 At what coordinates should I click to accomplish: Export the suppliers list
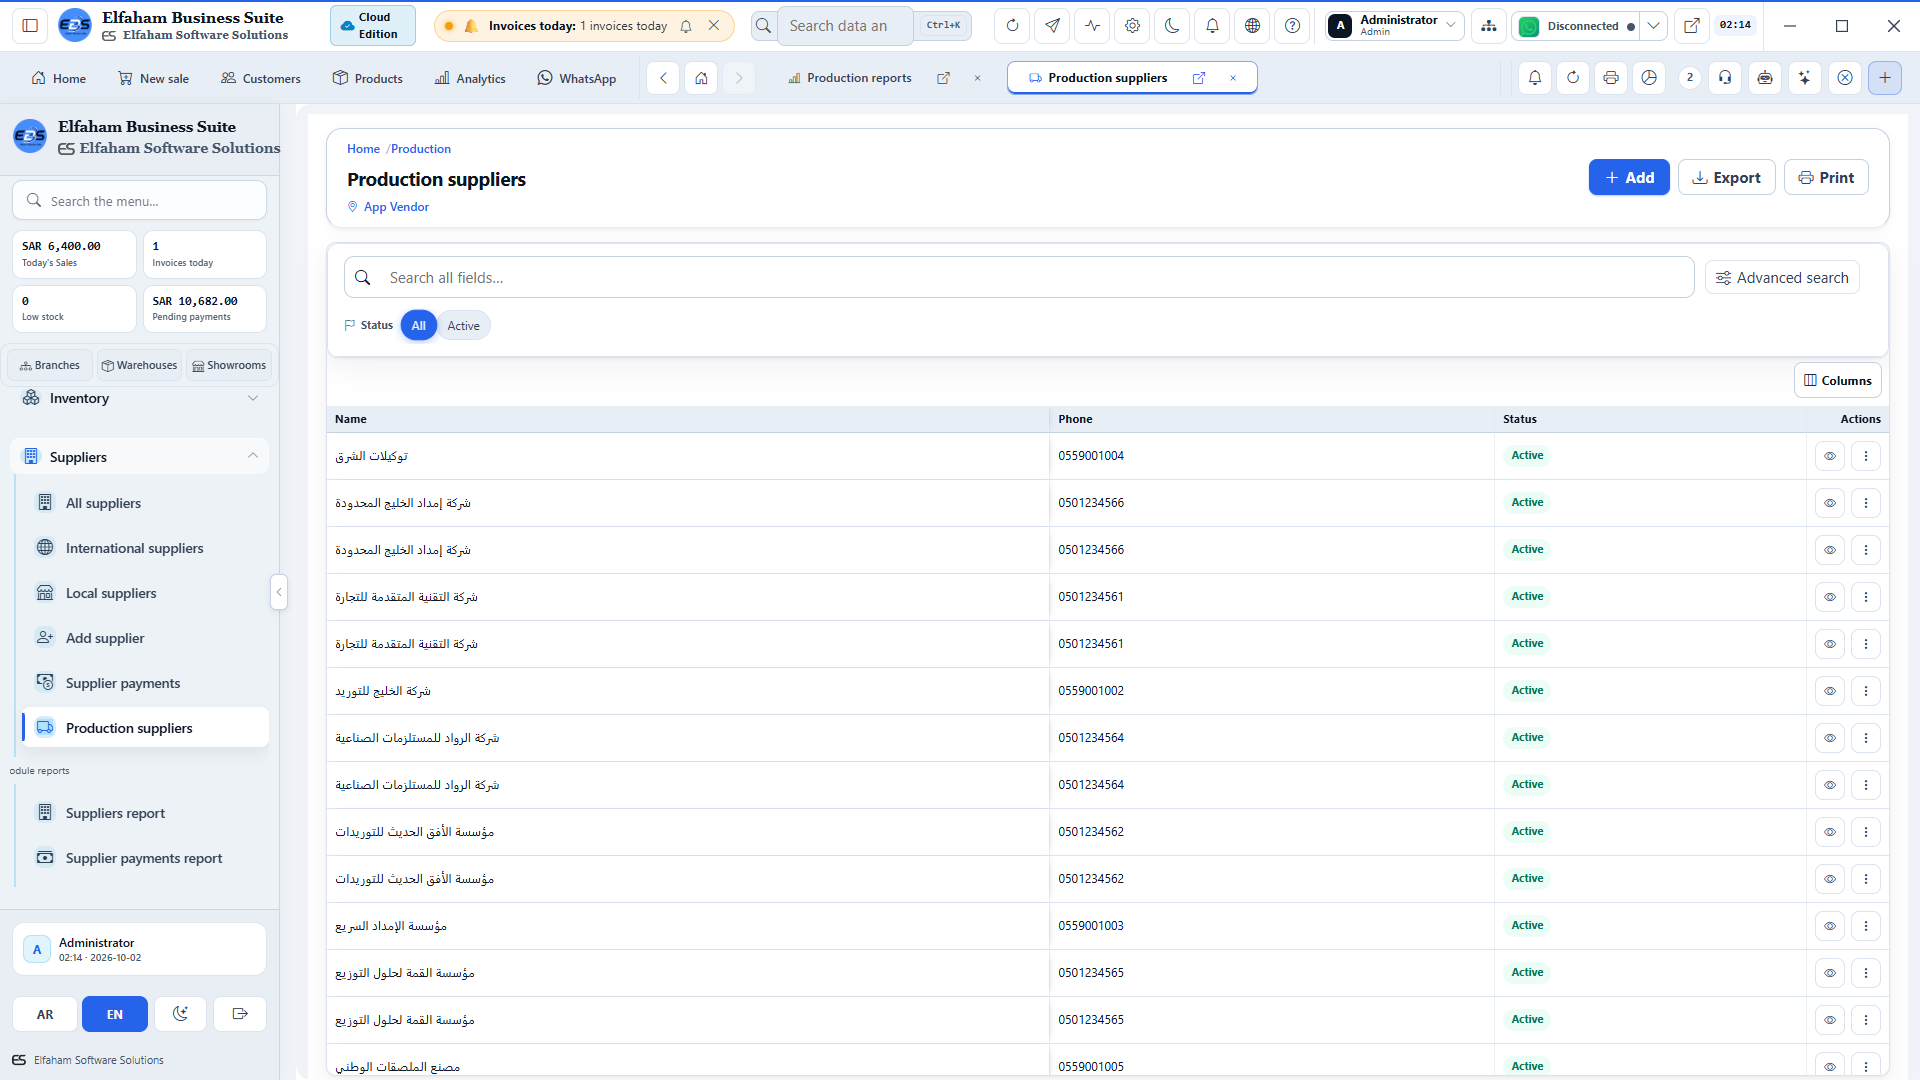[x=1726, y=177]
